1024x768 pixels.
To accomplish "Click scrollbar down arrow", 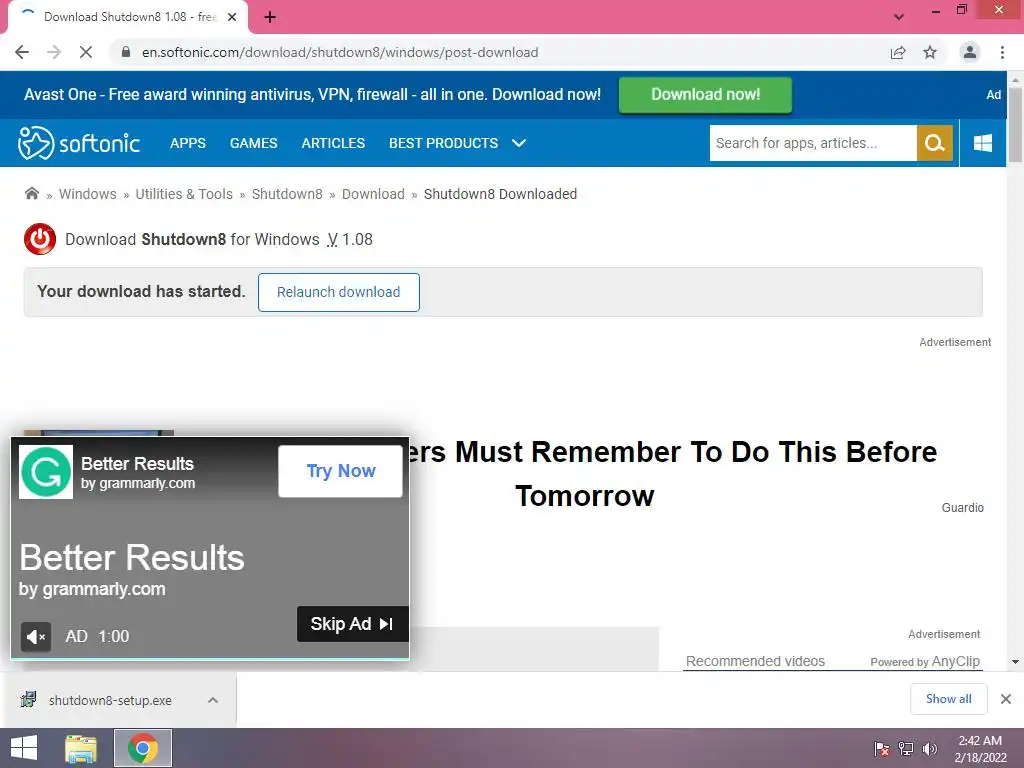I will click(x=1015, y=662).
